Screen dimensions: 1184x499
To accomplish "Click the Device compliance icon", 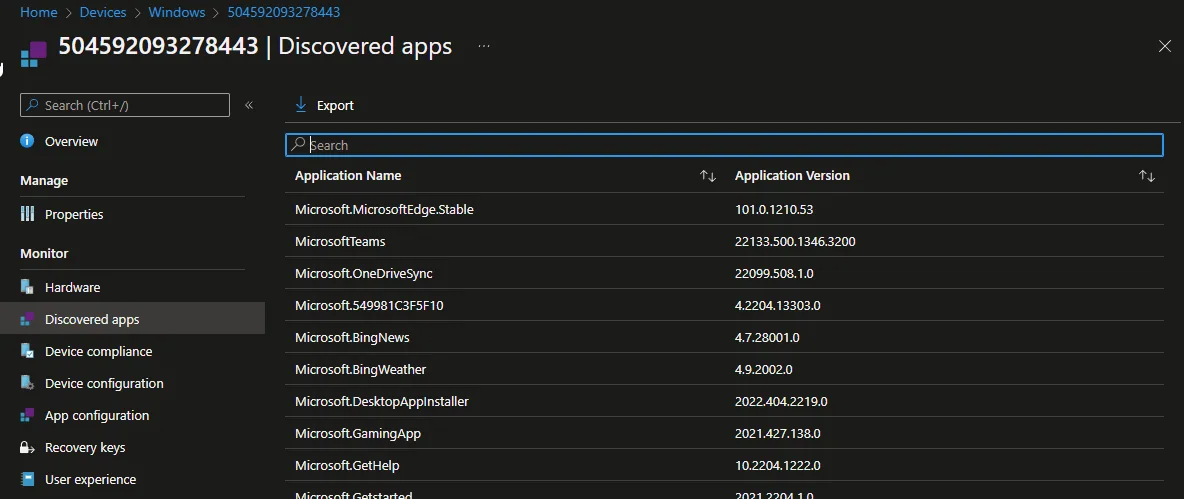I will [27, 351].
